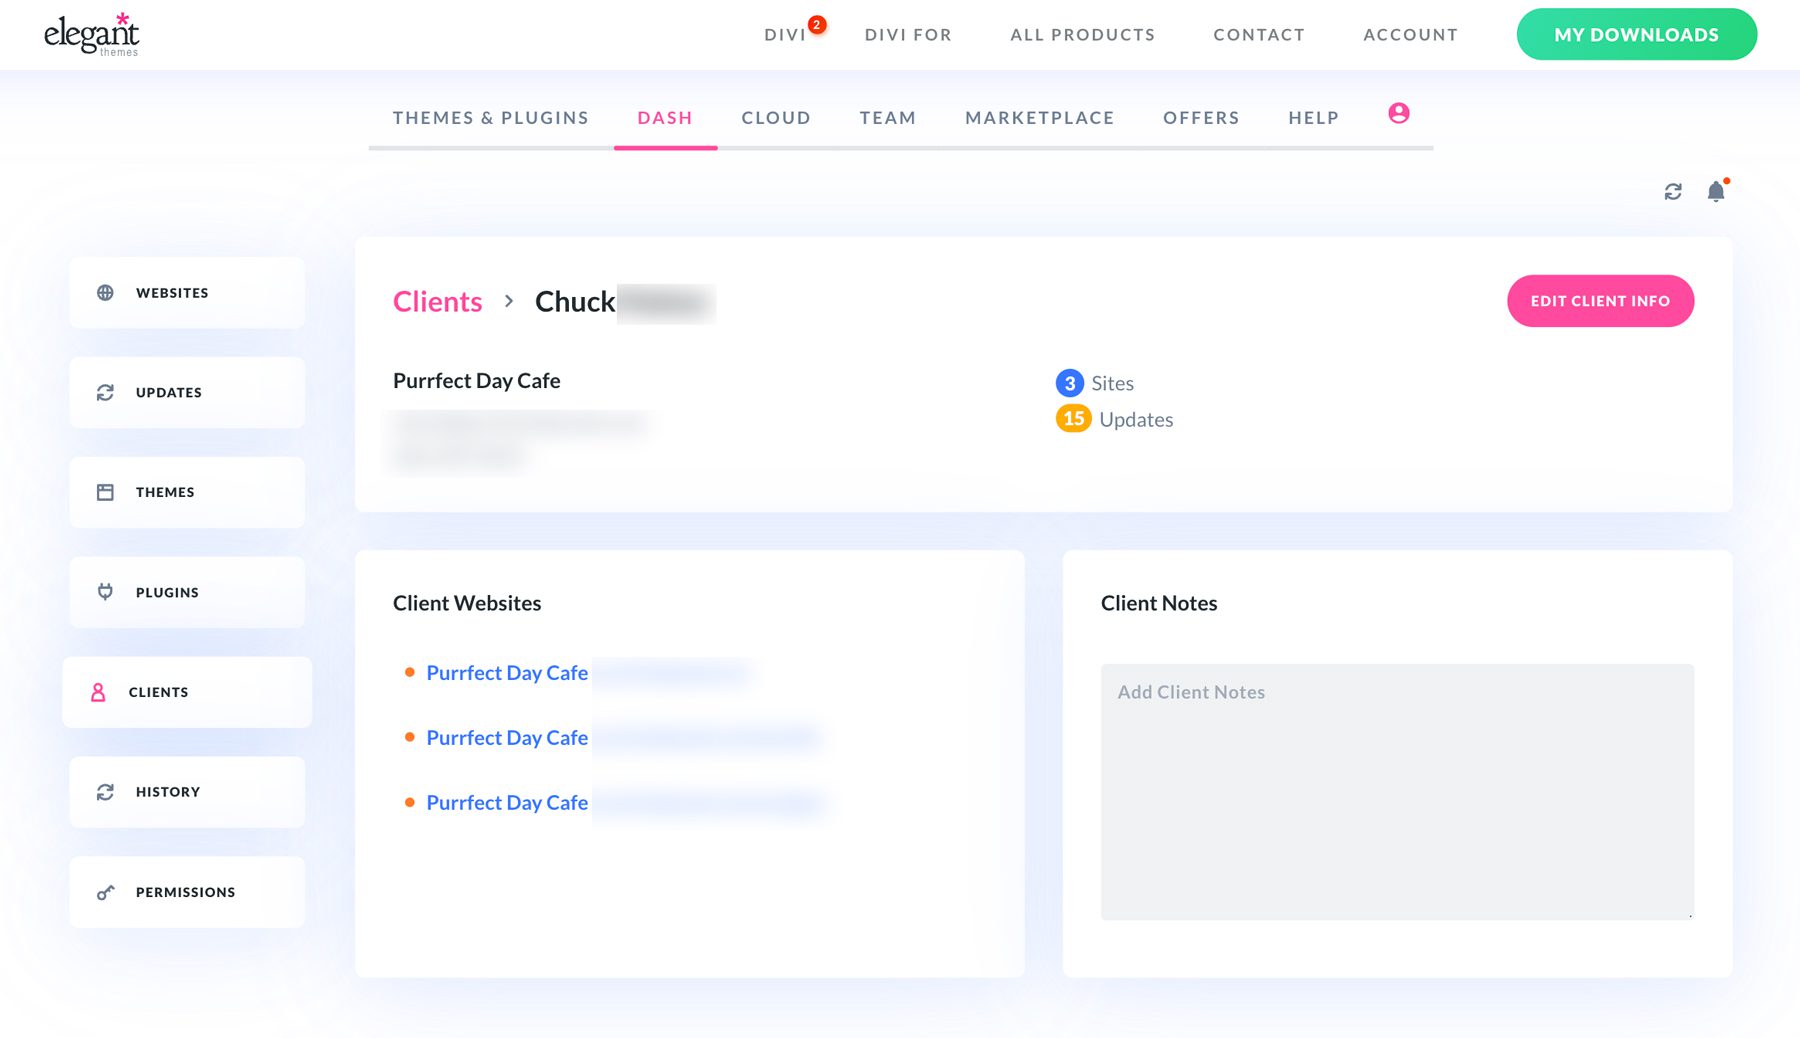Switch to the CLOUD tab
The image size is (1800, 1038).
coord(776,117)
